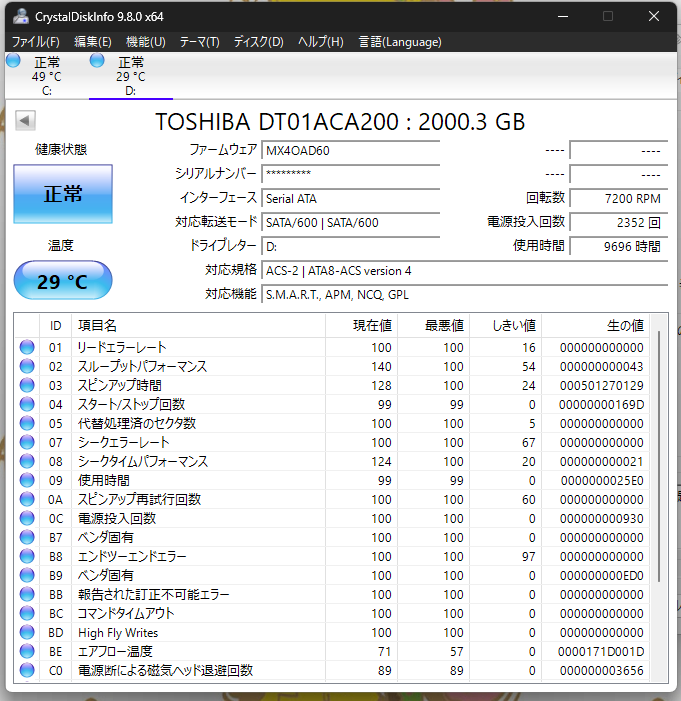Open the ファイル(F) menu
The height and width of the screenshot is (701, 681).
click(x=35, y=42)
